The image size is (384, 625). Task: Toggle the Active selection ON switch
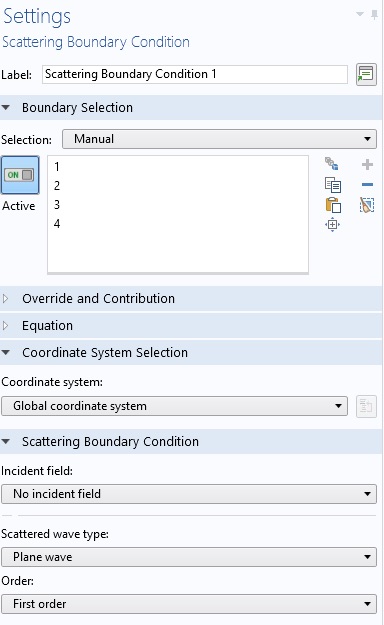click(20, 175)
